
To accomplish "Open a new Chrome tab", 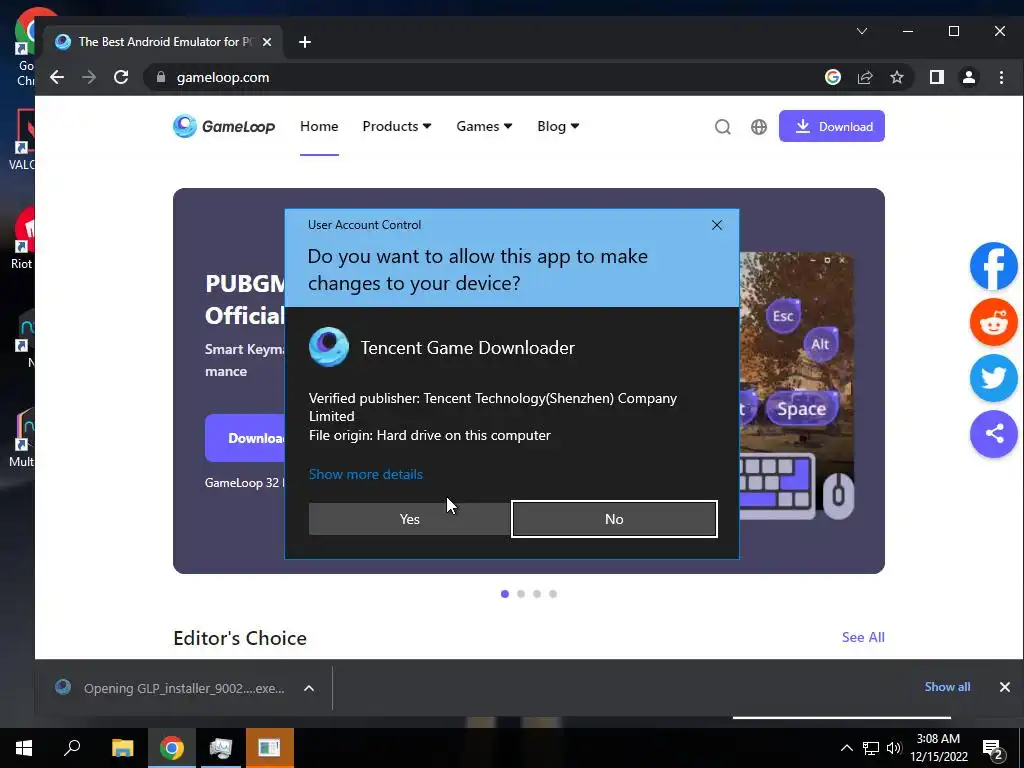I will coord(304,42).
